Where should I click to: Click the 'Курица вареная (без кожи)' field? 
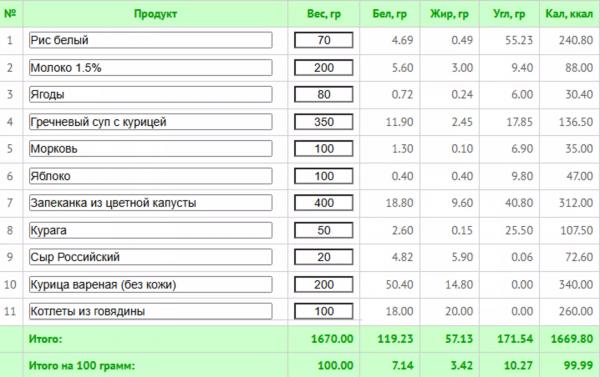click(x=150, y=285)
